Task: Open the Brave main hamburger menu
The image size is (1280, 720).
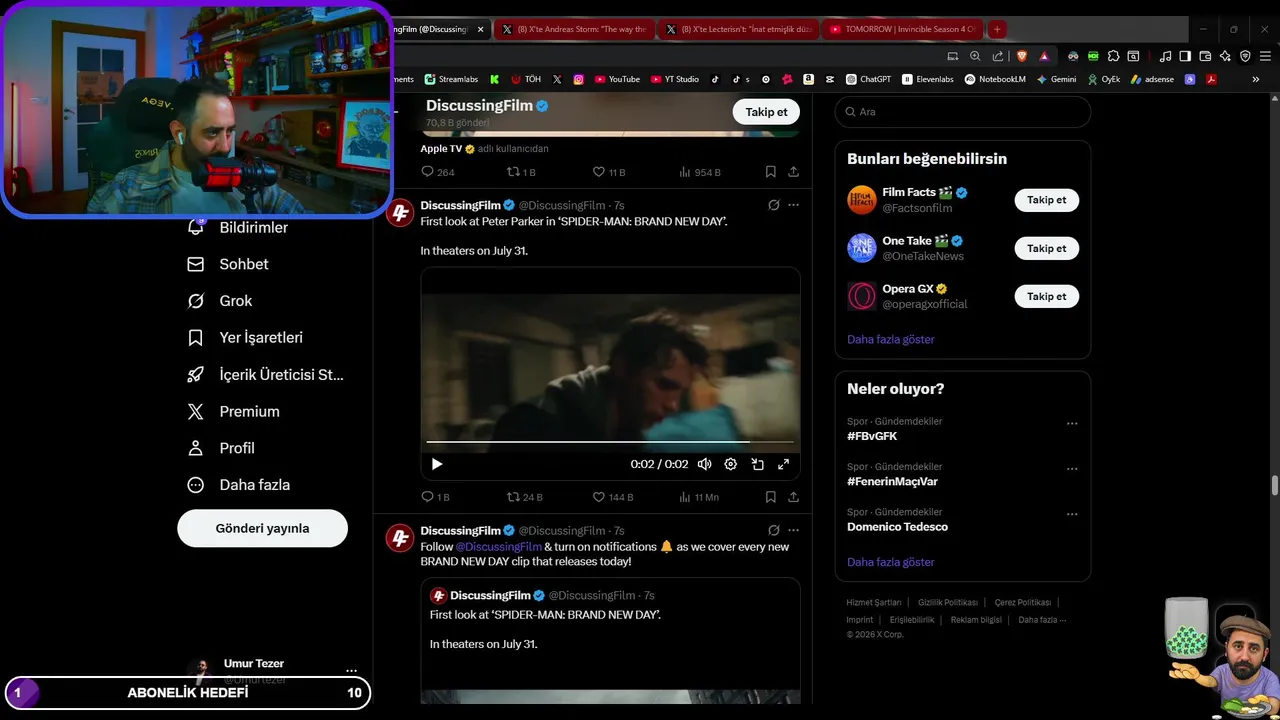Action: click(x=1265, y=56)
